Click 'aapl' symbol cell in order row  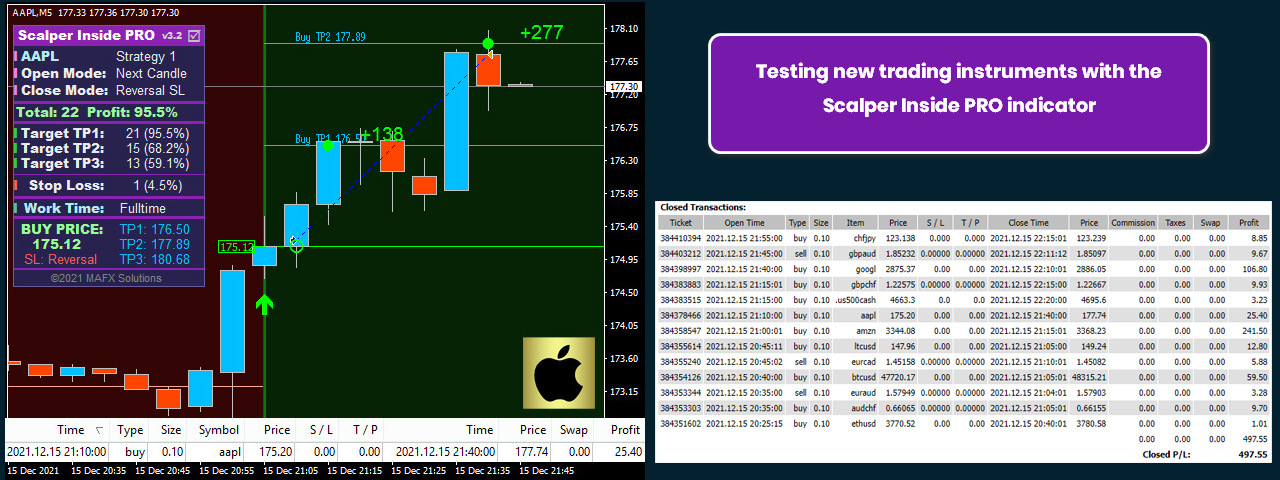[230, 452]
